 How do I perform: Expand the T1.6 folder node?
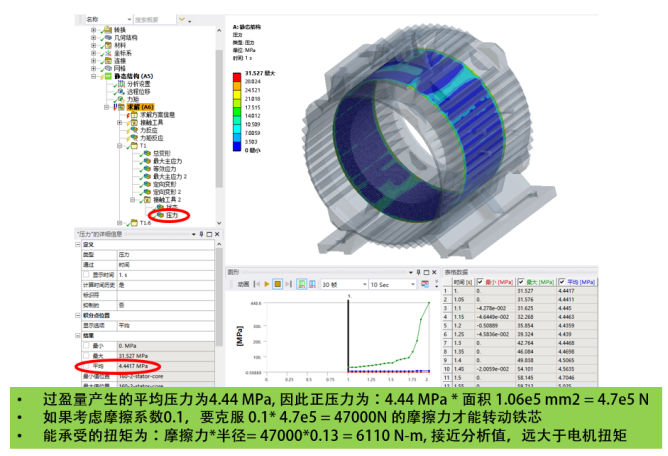(120, 223)
